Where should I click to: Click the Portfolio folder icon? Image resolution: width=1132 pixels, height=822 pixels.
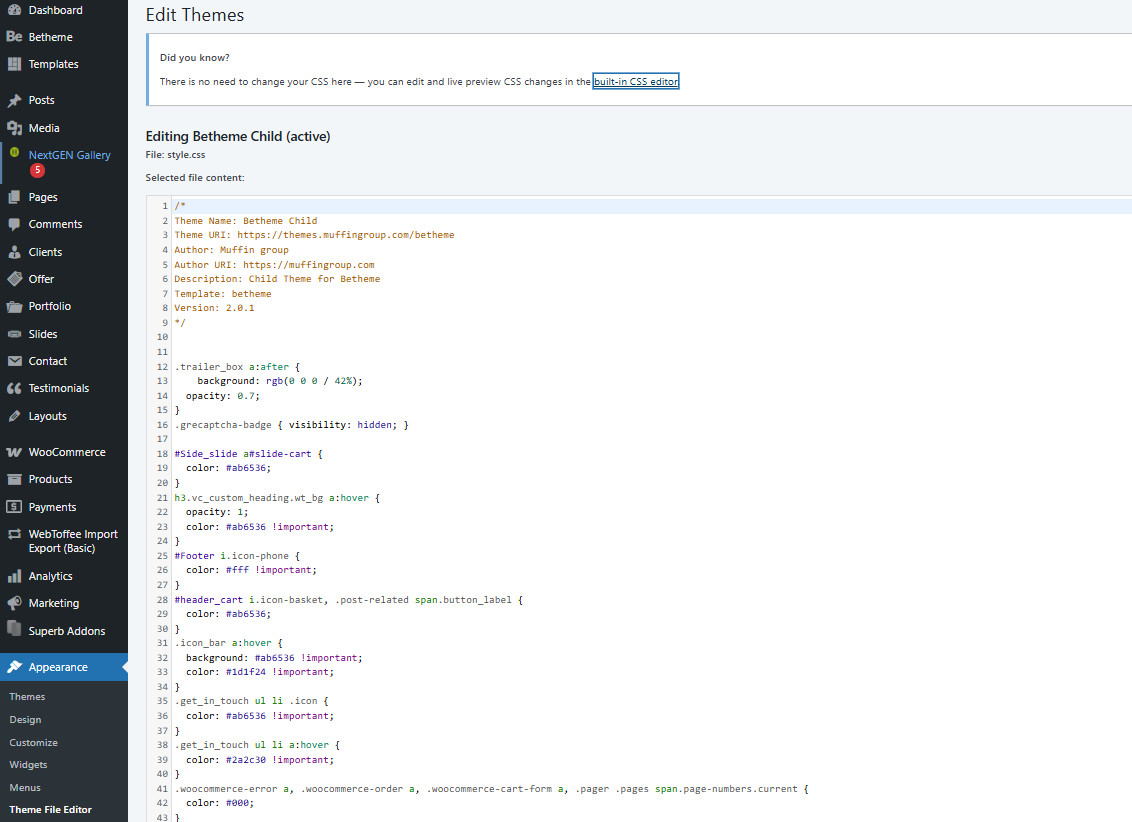click(14, 307)
